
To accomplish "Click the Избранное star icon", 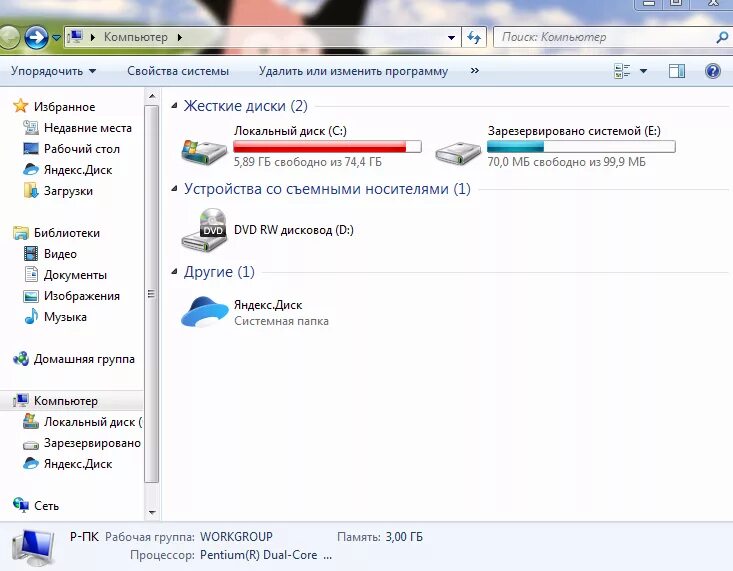I will (21, 106).
